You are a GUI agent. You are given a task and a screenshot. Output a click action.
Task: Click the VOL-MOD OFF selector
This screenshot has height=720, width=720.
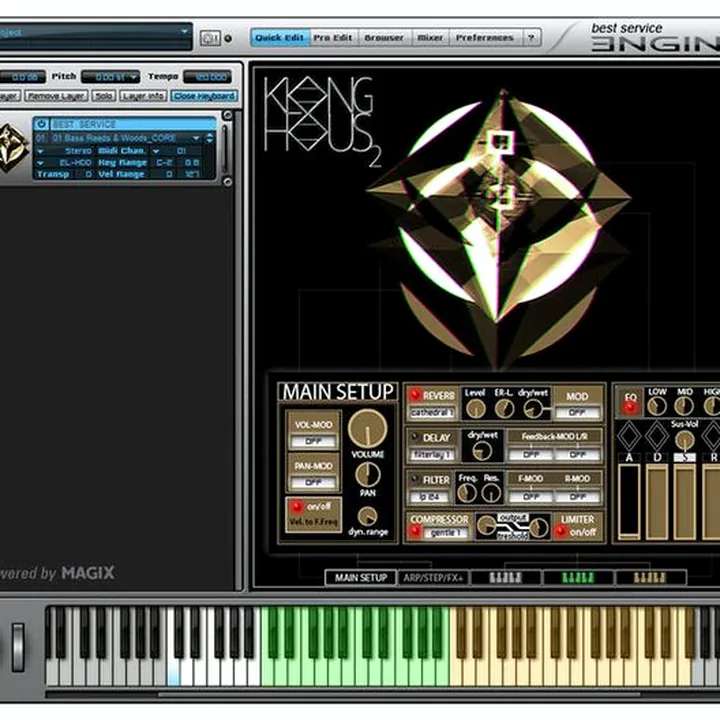[313, 441]
